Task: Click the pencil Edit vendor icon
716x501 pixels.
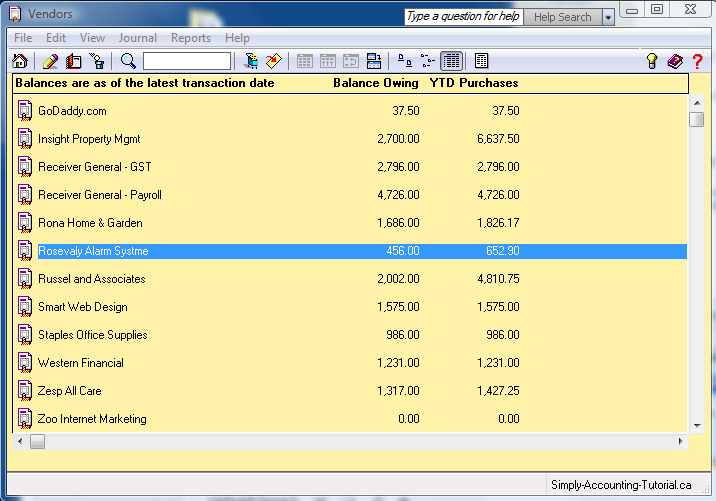Action: pos(50,61)
